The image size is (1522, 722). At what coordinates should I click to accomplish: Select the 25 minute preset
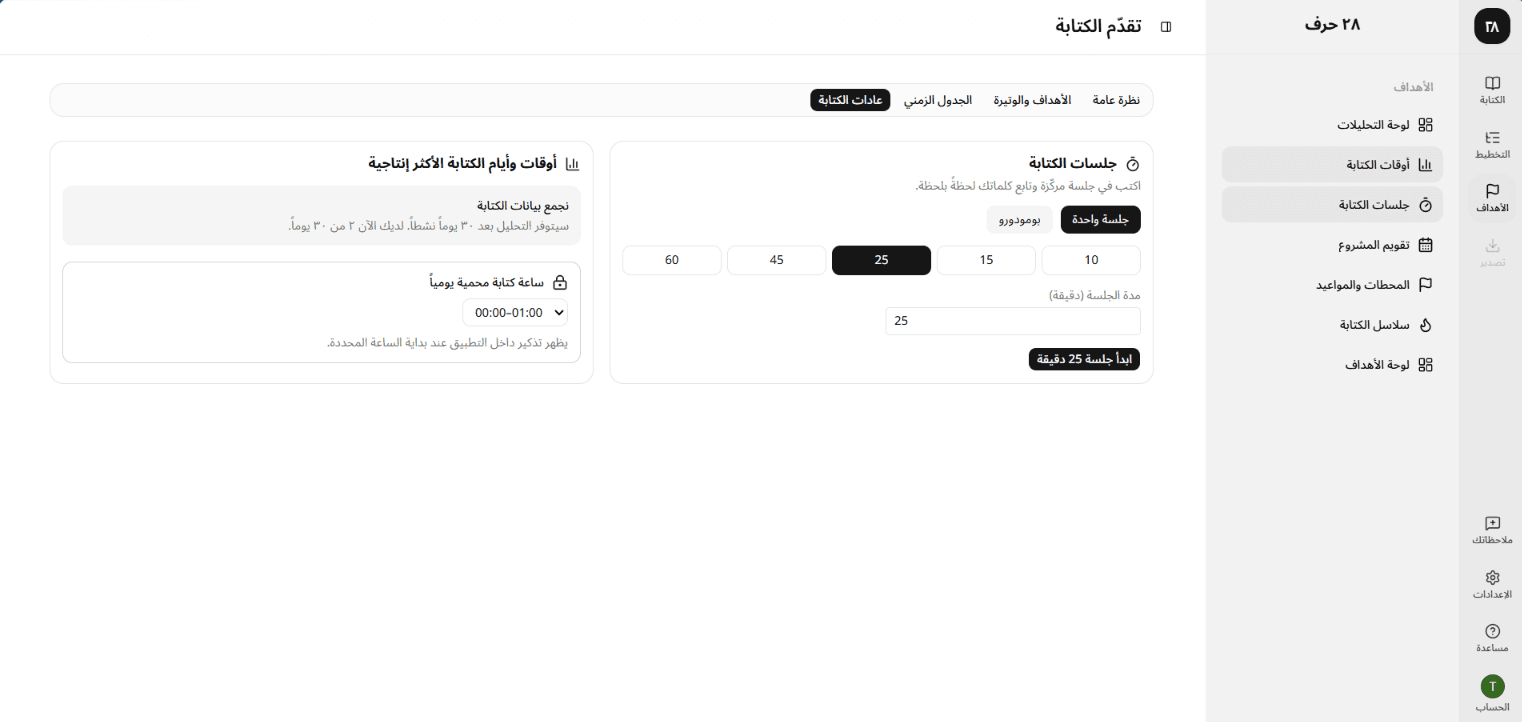click(881, 260)
